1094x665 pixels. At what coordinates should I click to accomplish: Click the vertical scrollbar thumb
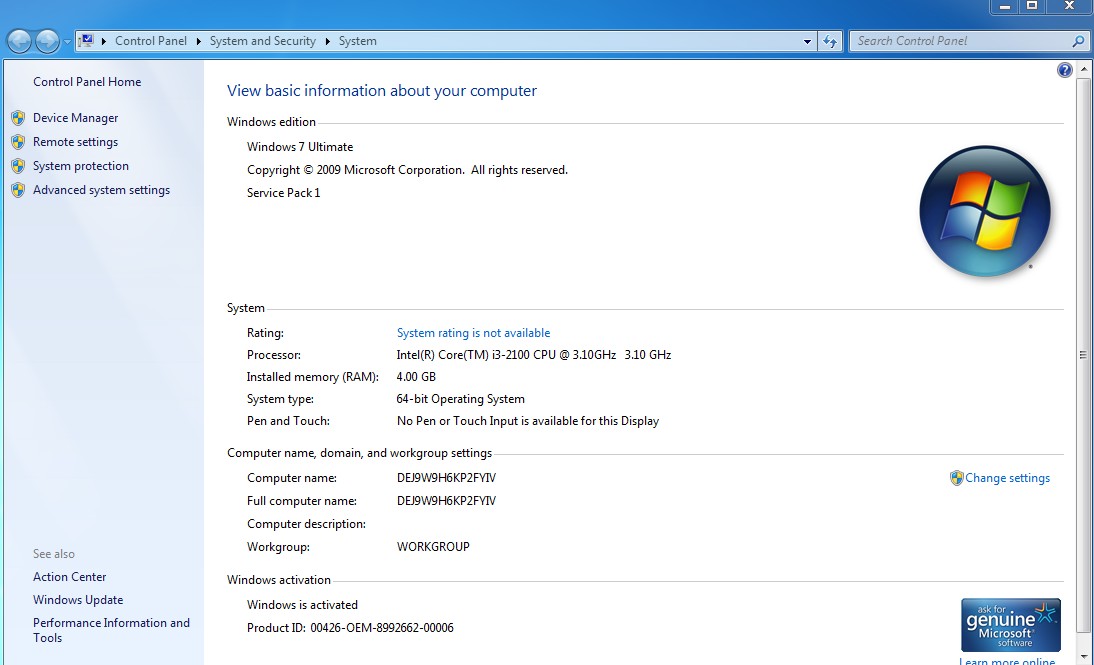click(x=1083, y=354)
